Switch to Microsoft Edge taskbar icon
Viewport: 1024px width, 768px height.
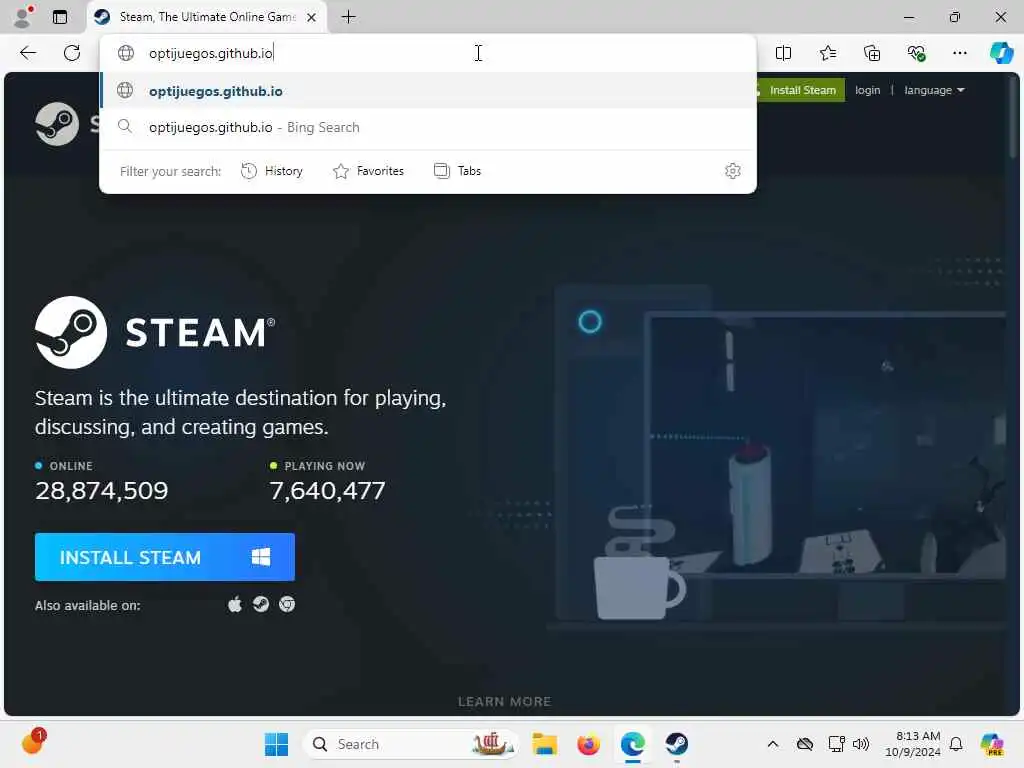click(x=633, y=744)
